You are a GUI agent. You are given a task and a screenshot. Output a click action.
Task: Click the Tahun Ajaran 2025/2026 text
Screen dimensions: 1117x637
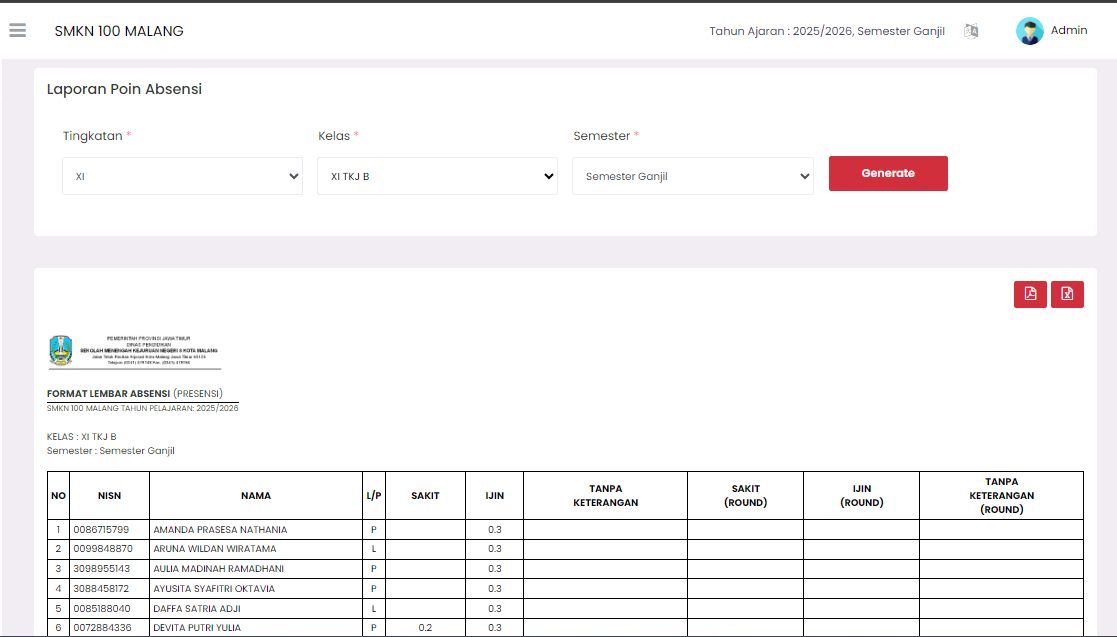(x=826, y=31)
